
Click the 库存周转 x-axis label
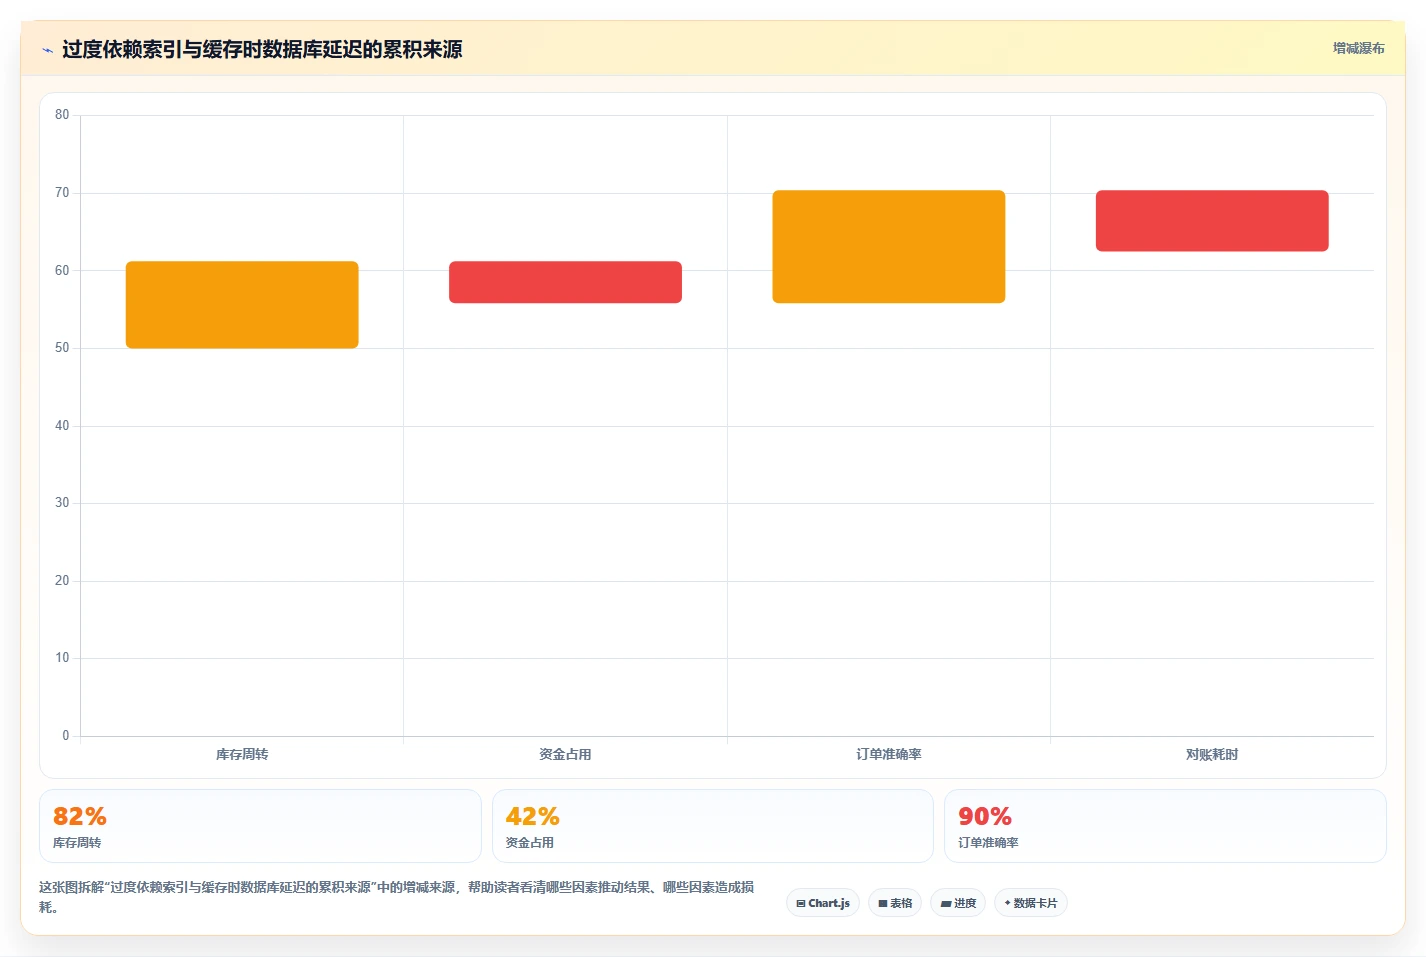click(x=242, y=754)
